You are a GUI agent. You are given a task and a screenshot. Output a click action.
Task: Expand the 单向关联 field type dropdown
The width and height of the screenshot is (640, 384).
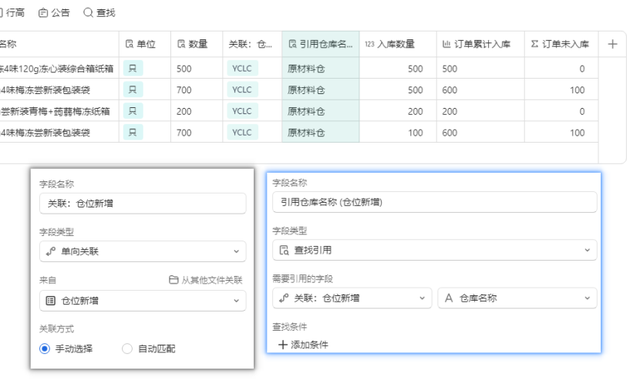click(x=143, y=251)
